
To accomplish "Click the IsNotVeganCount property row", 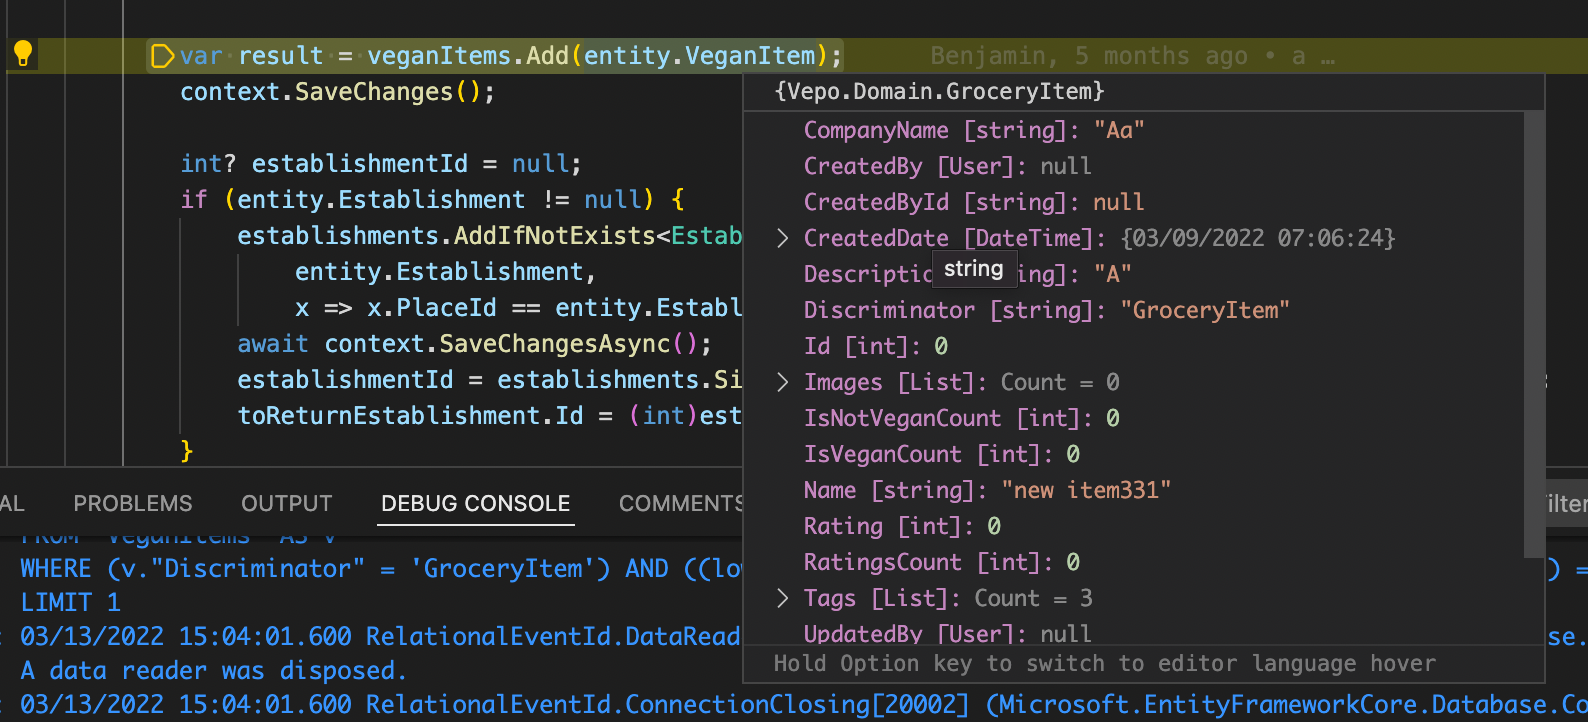I will pyautogui.click(x=962, y=418).
